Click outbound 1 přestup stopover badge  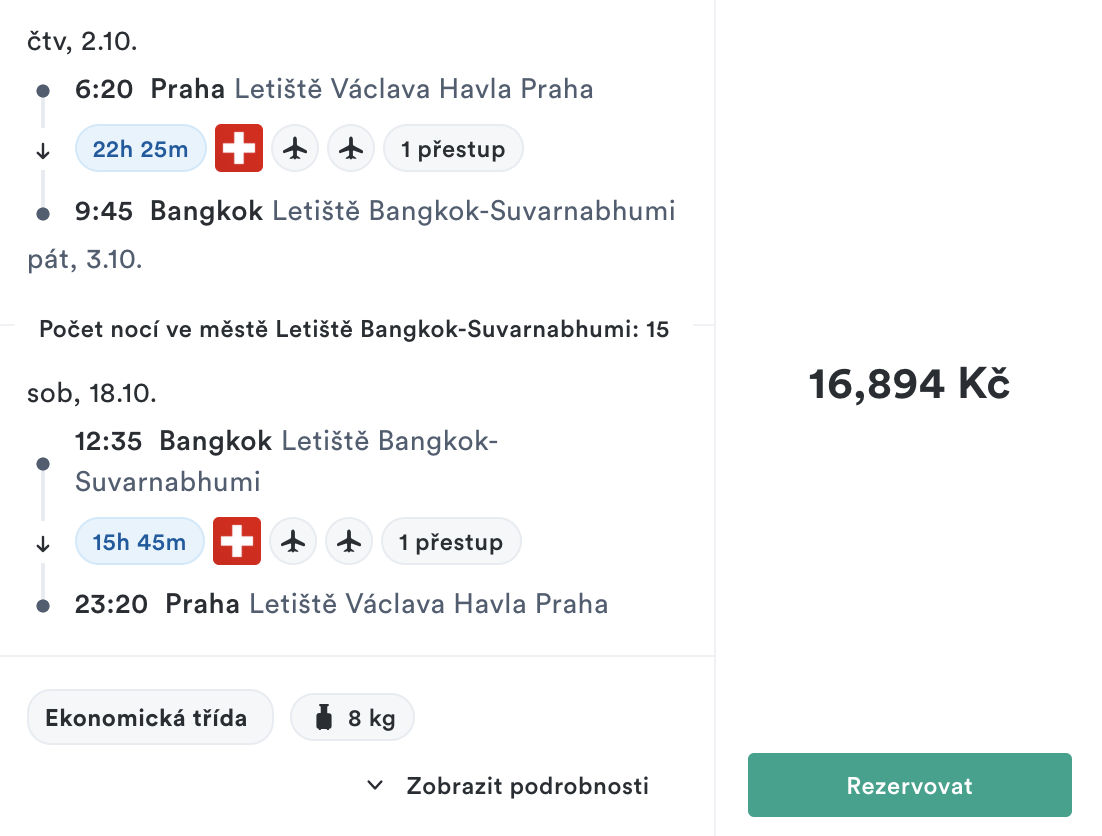tap(453, 148)
